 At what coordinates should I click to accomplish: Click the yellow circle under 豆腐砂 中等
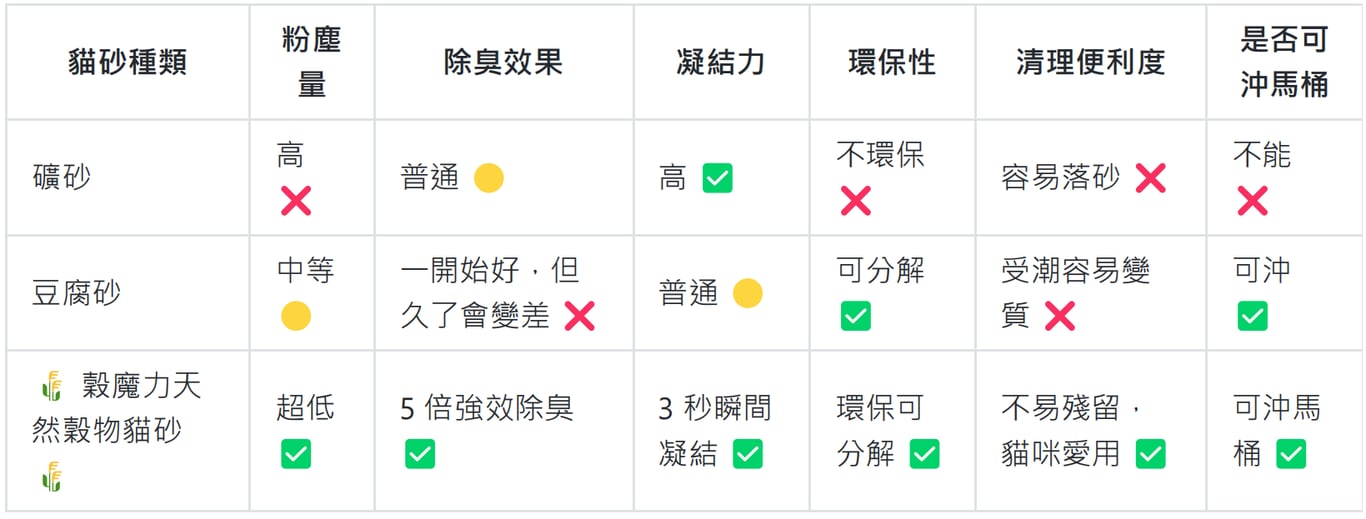click(296, 316)
